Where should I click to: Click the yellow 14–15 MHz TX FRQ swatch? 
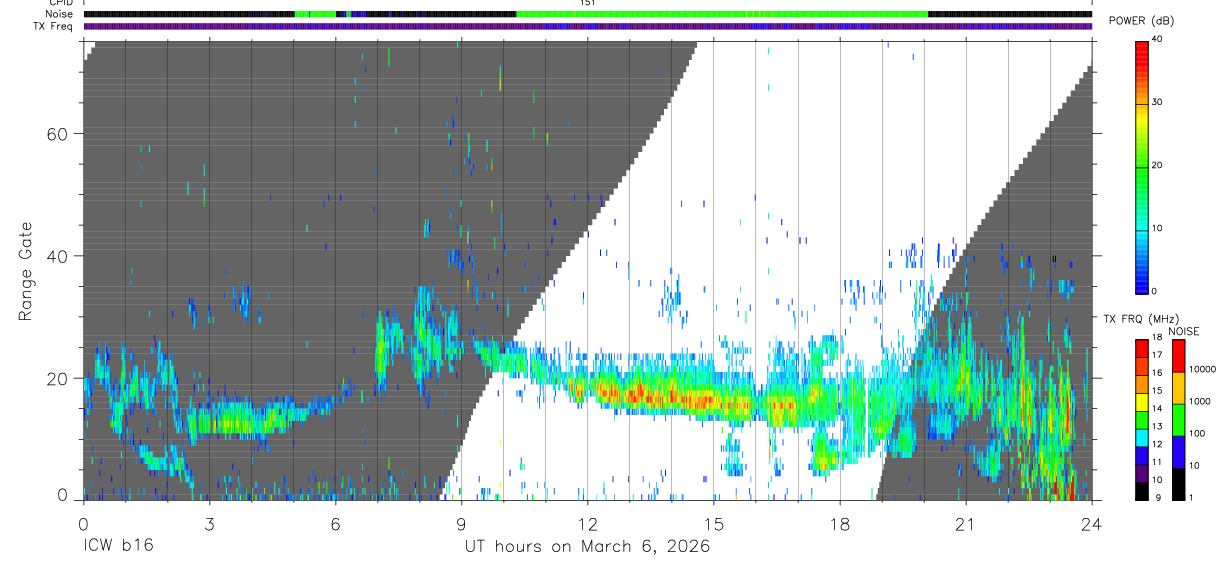pos(1142,400)
